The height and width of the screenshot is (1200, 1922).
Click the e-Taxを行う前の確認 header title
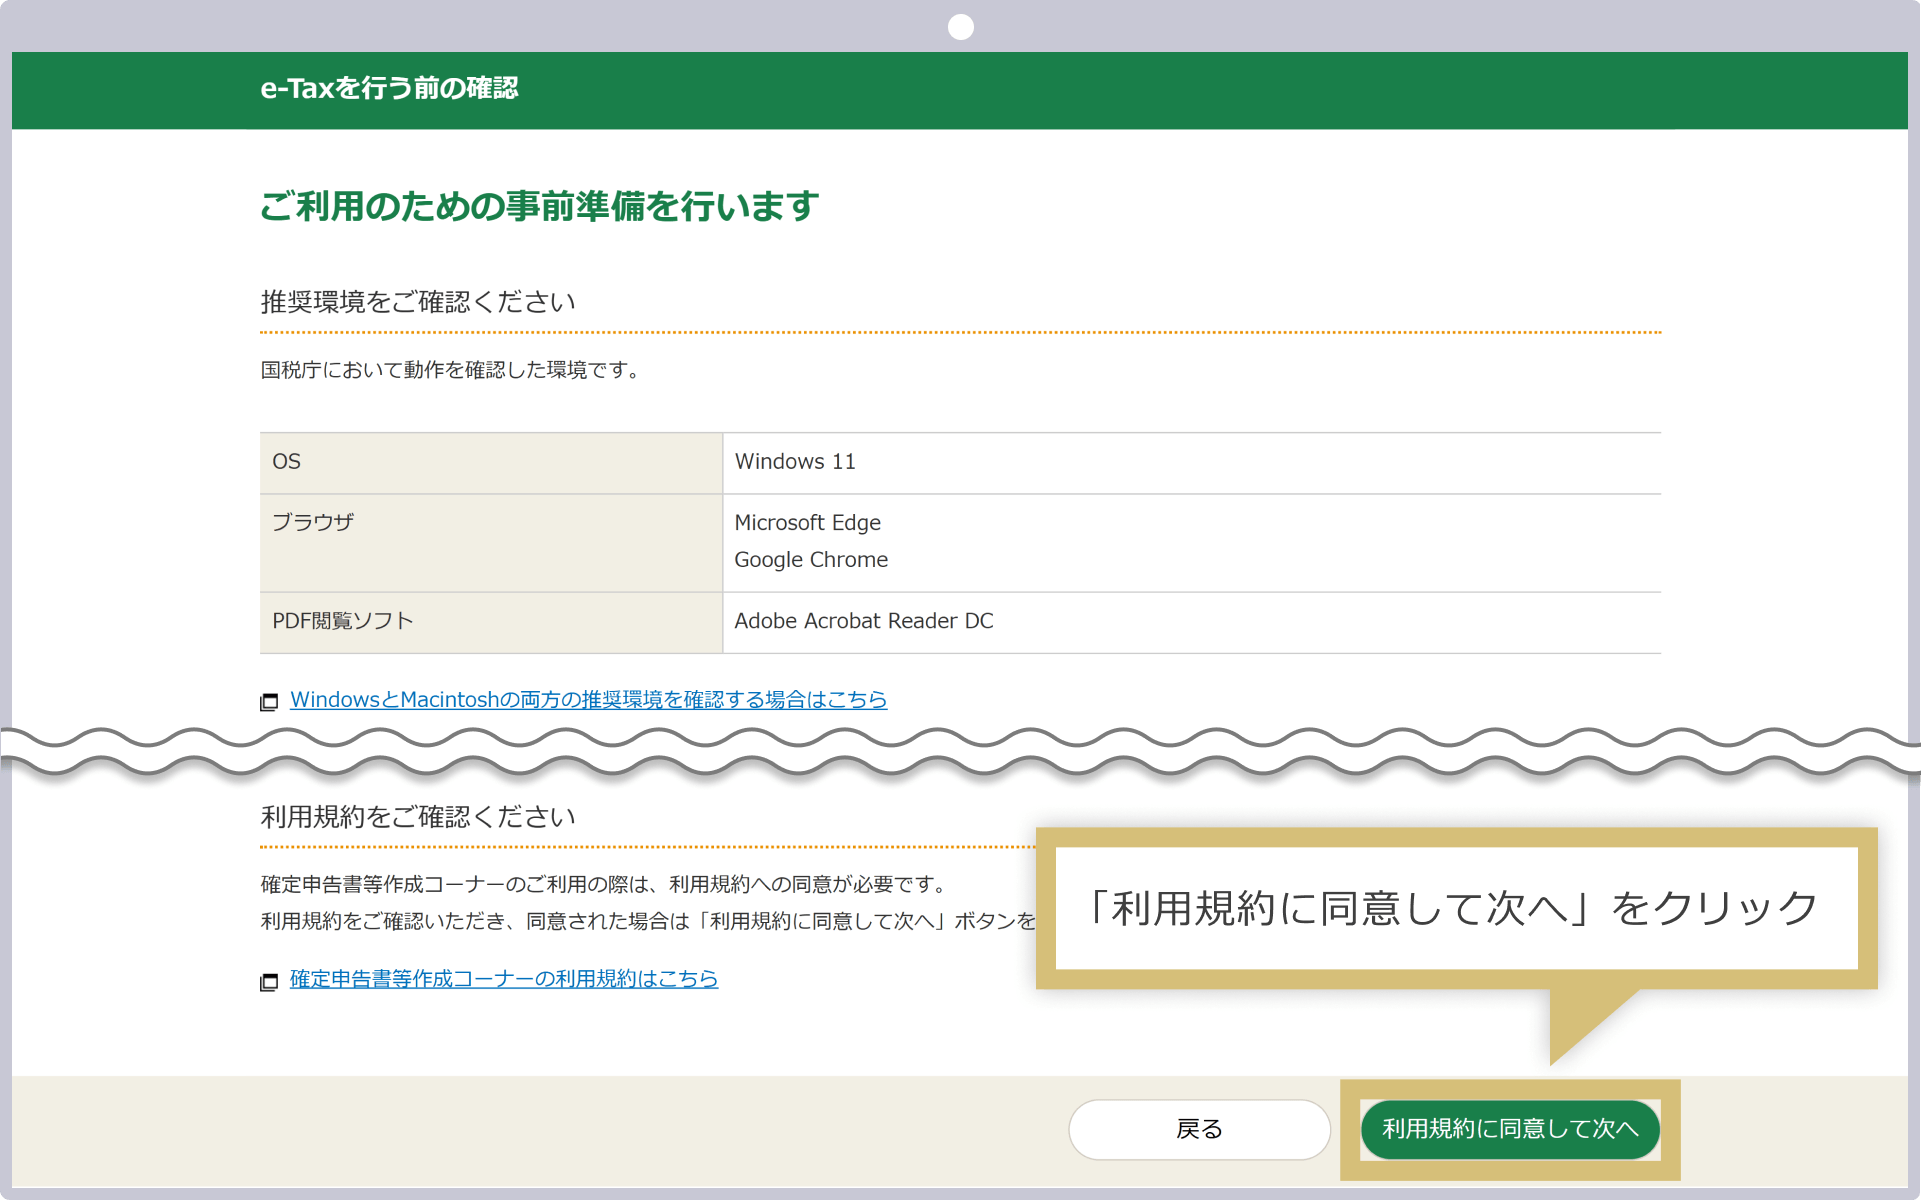[389, 88]
